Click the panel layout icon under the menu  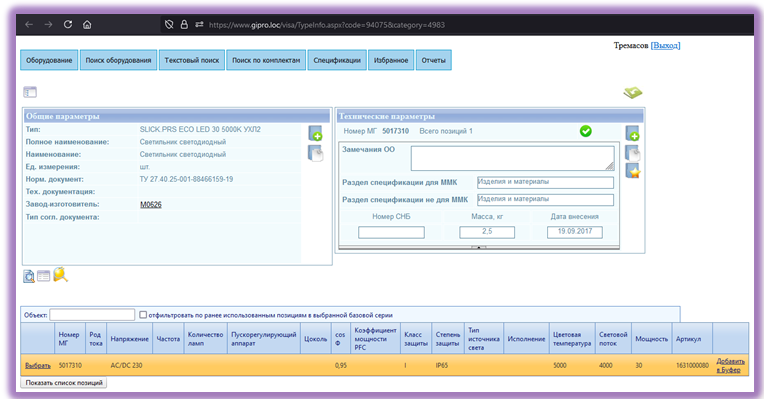(30, 92)
